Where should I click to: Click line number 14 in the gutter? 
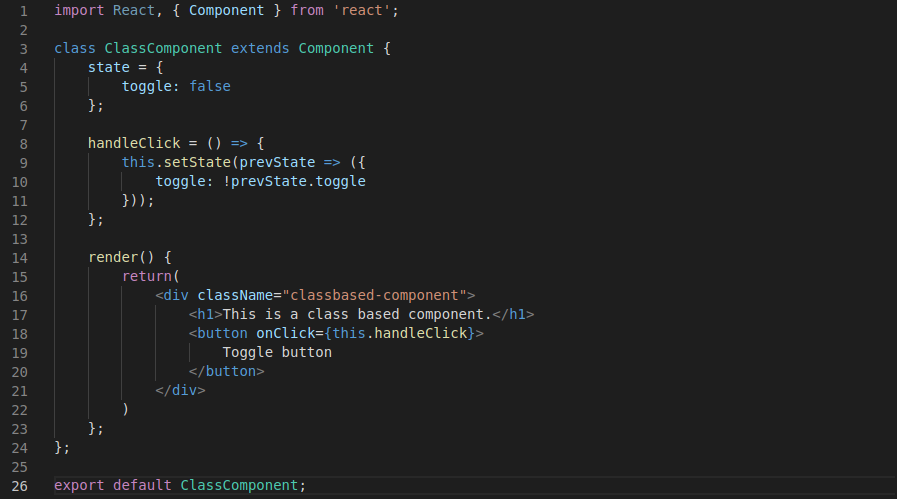coord(19,258)
